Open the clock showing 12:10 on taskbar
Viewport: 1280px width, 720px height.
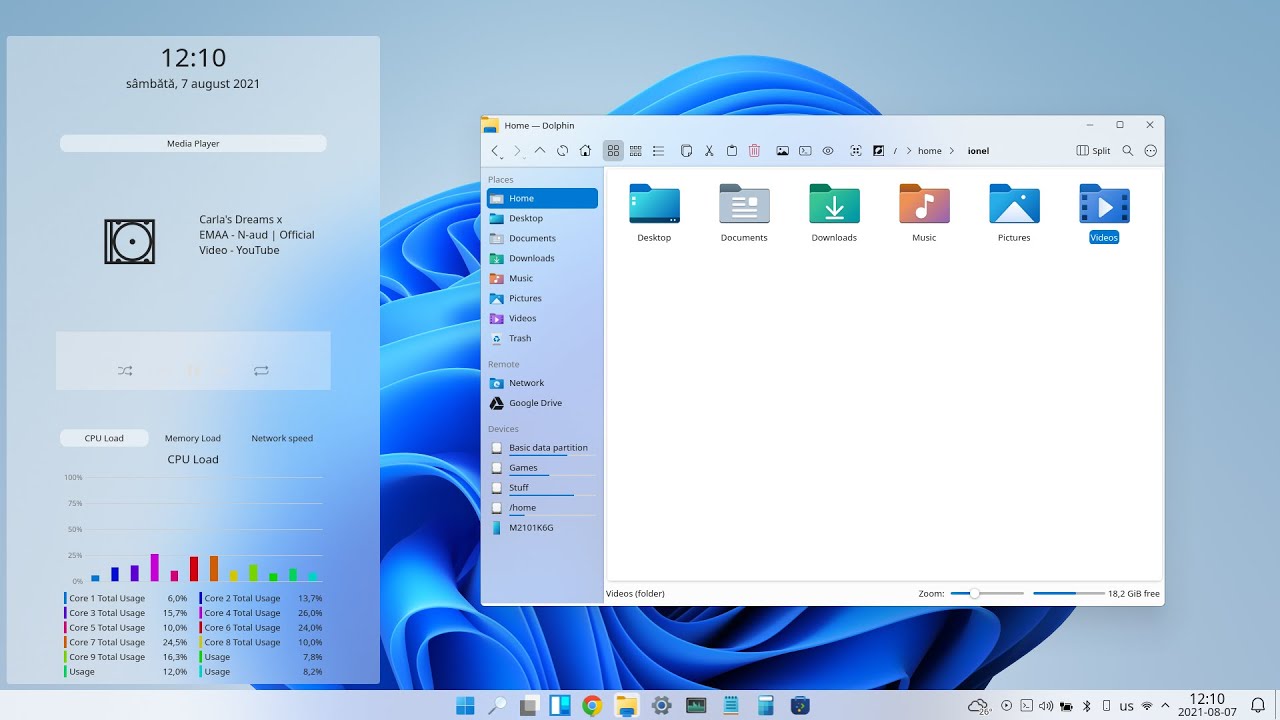pos(1207,706)
